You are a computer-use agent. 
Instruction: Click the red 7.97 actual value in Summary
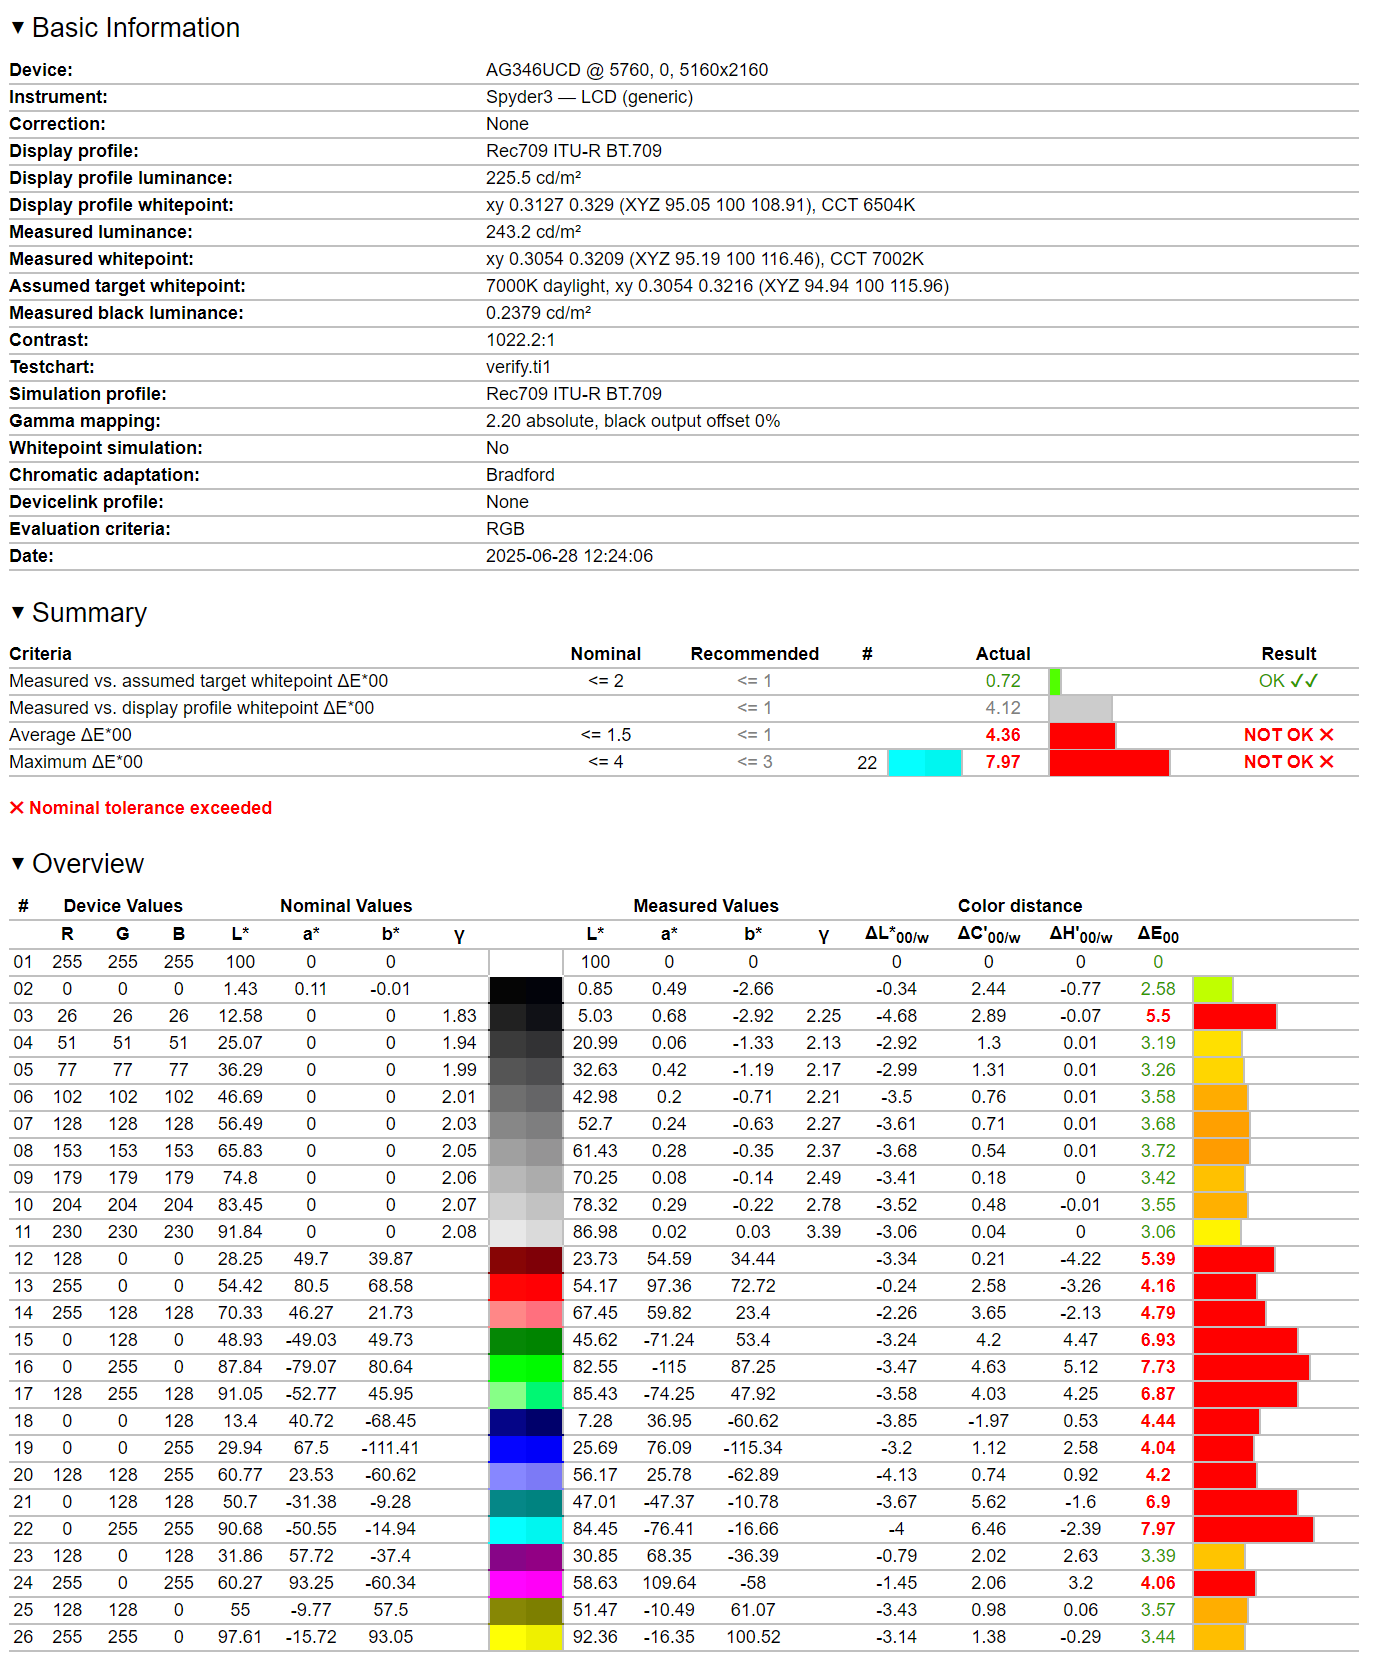[1002, 762]
